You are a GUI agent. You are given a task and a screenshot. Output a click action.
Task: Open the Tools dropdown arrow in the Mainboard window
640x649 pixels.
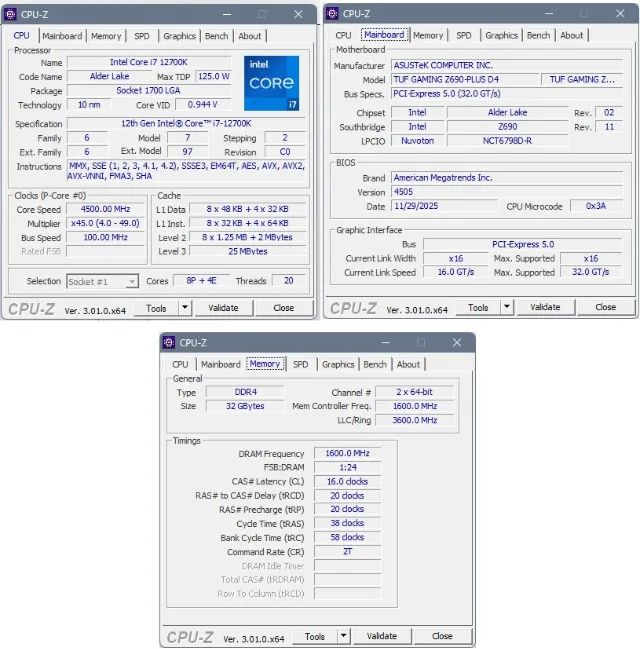[507, 307]
